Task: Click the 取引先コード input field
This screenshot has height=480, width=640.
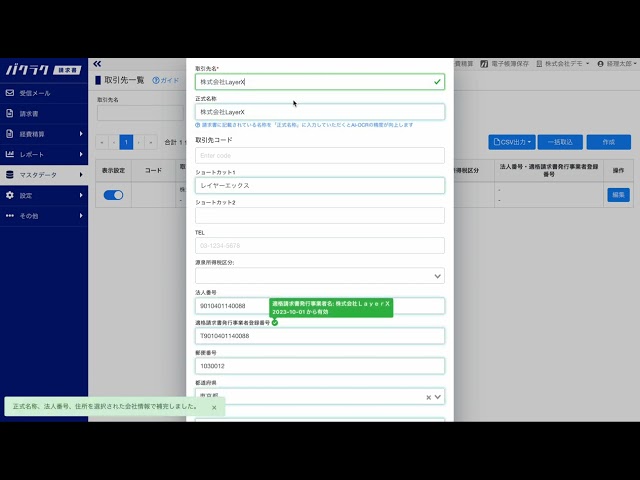Action: click(320, 156)
